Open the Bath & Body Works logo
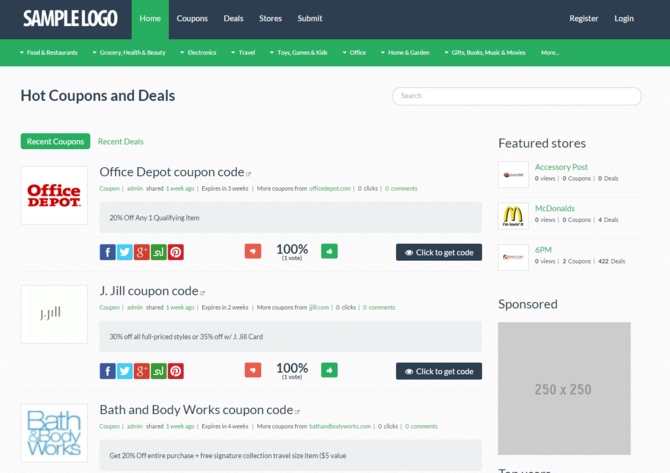The image size is (670, 473). (x=54, y=433)
